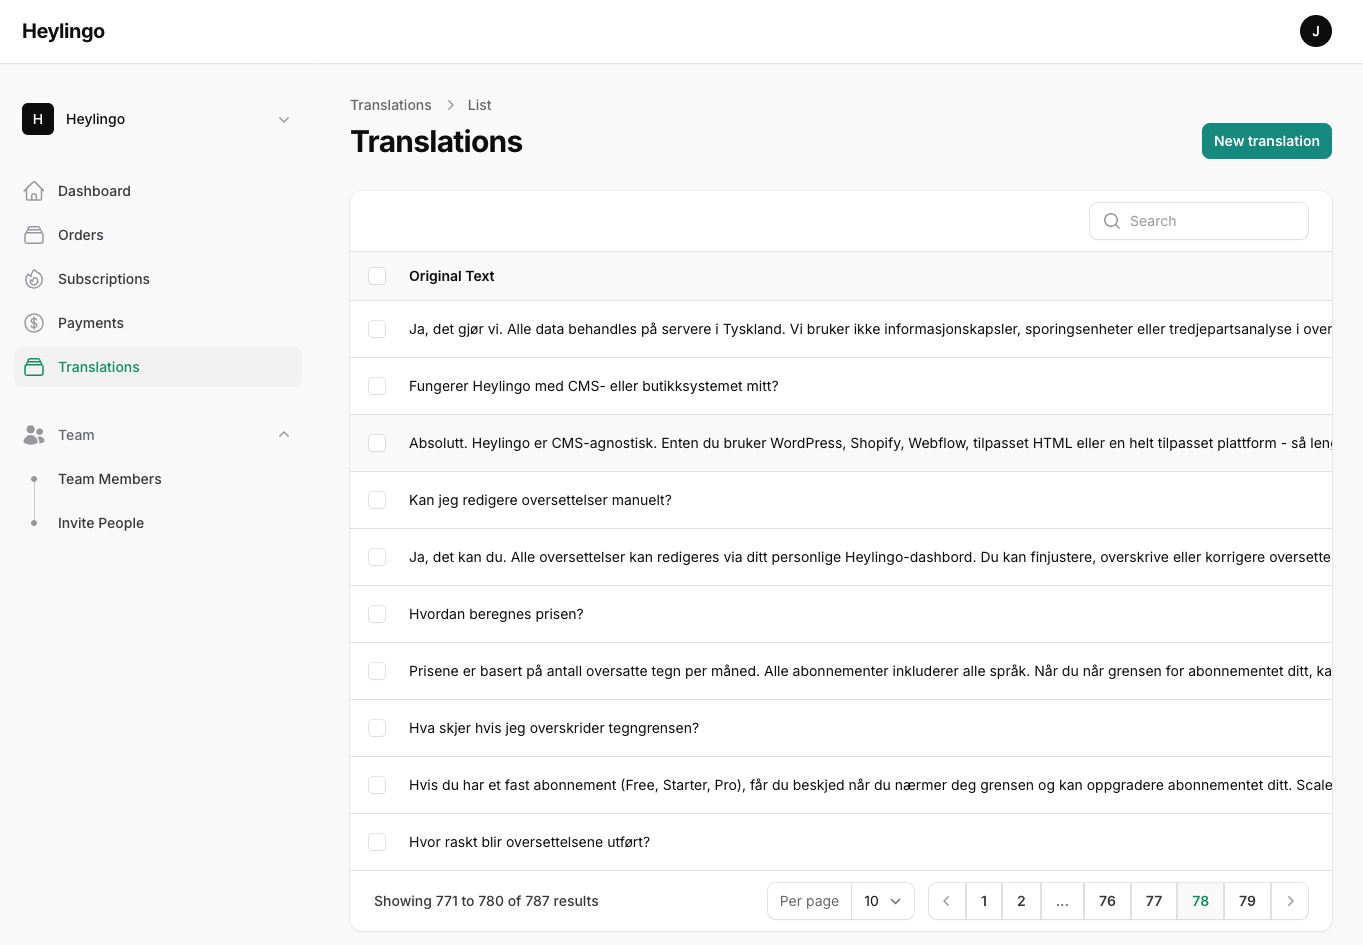Viewport: 1363px width, 945px height.
Task: Click the user avatar J
Action: (1316, 31)
